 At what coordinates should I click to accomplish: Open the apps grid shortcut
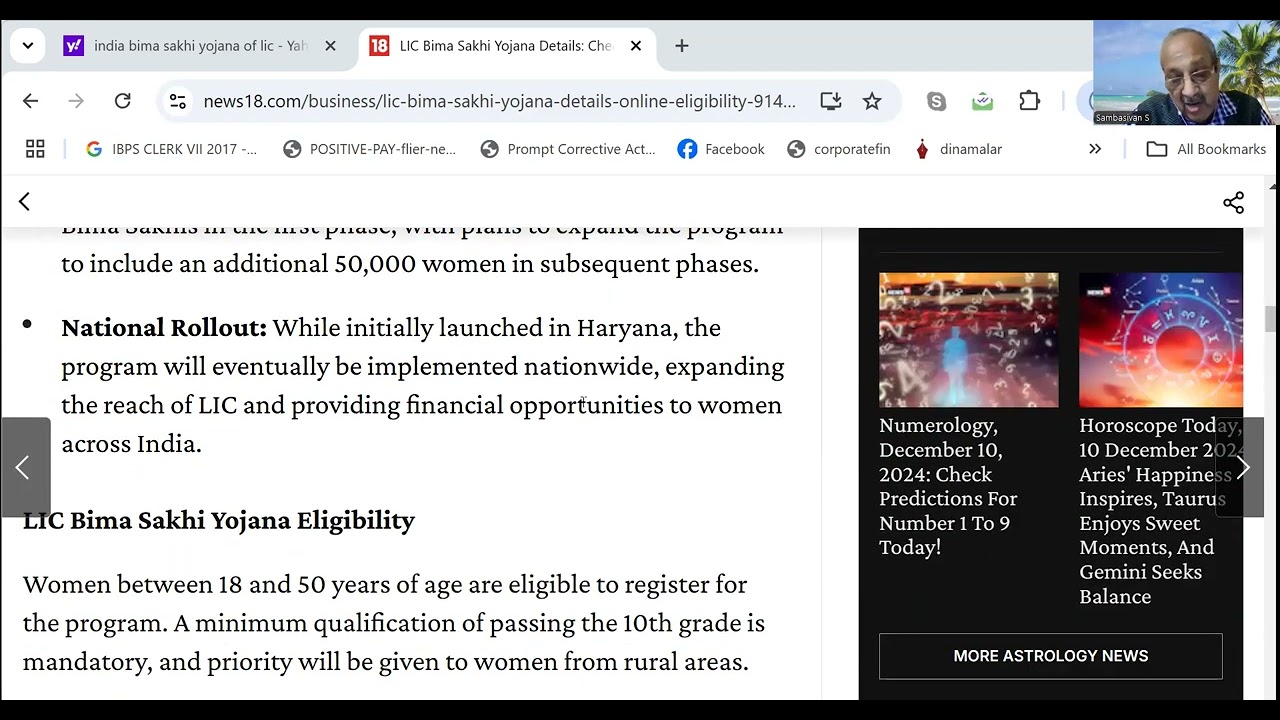click(35, 149)
